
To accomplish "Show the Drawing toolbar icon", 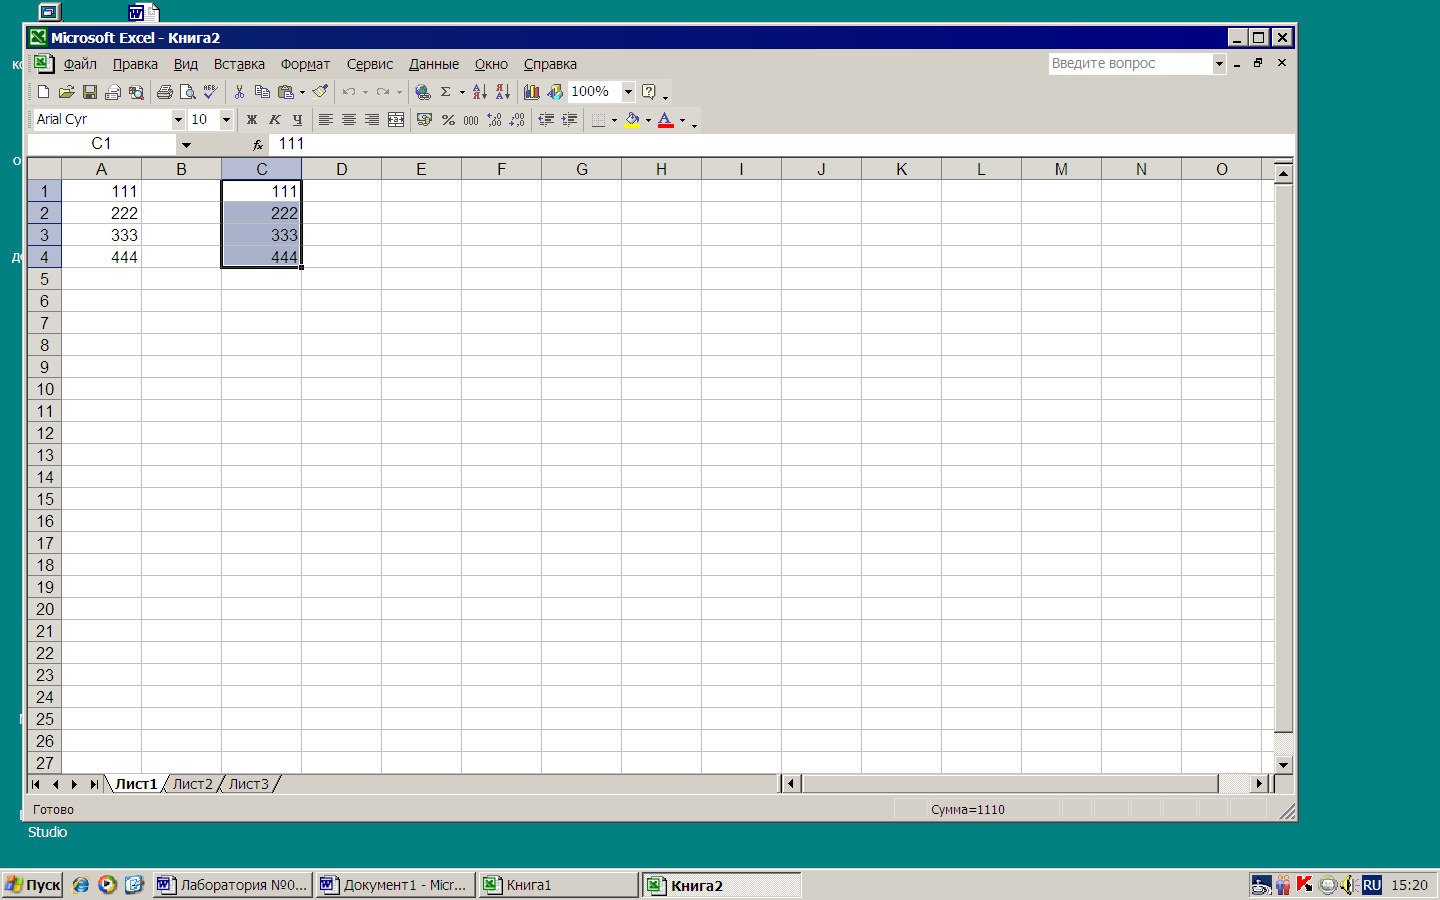I will point(555,92).
